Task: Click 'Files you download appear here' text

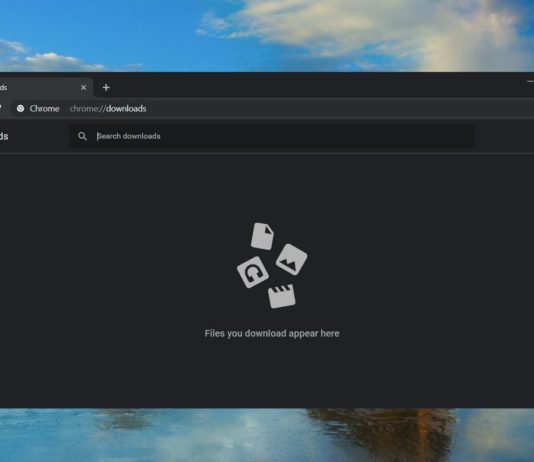Action: click(x=272, y=333)
